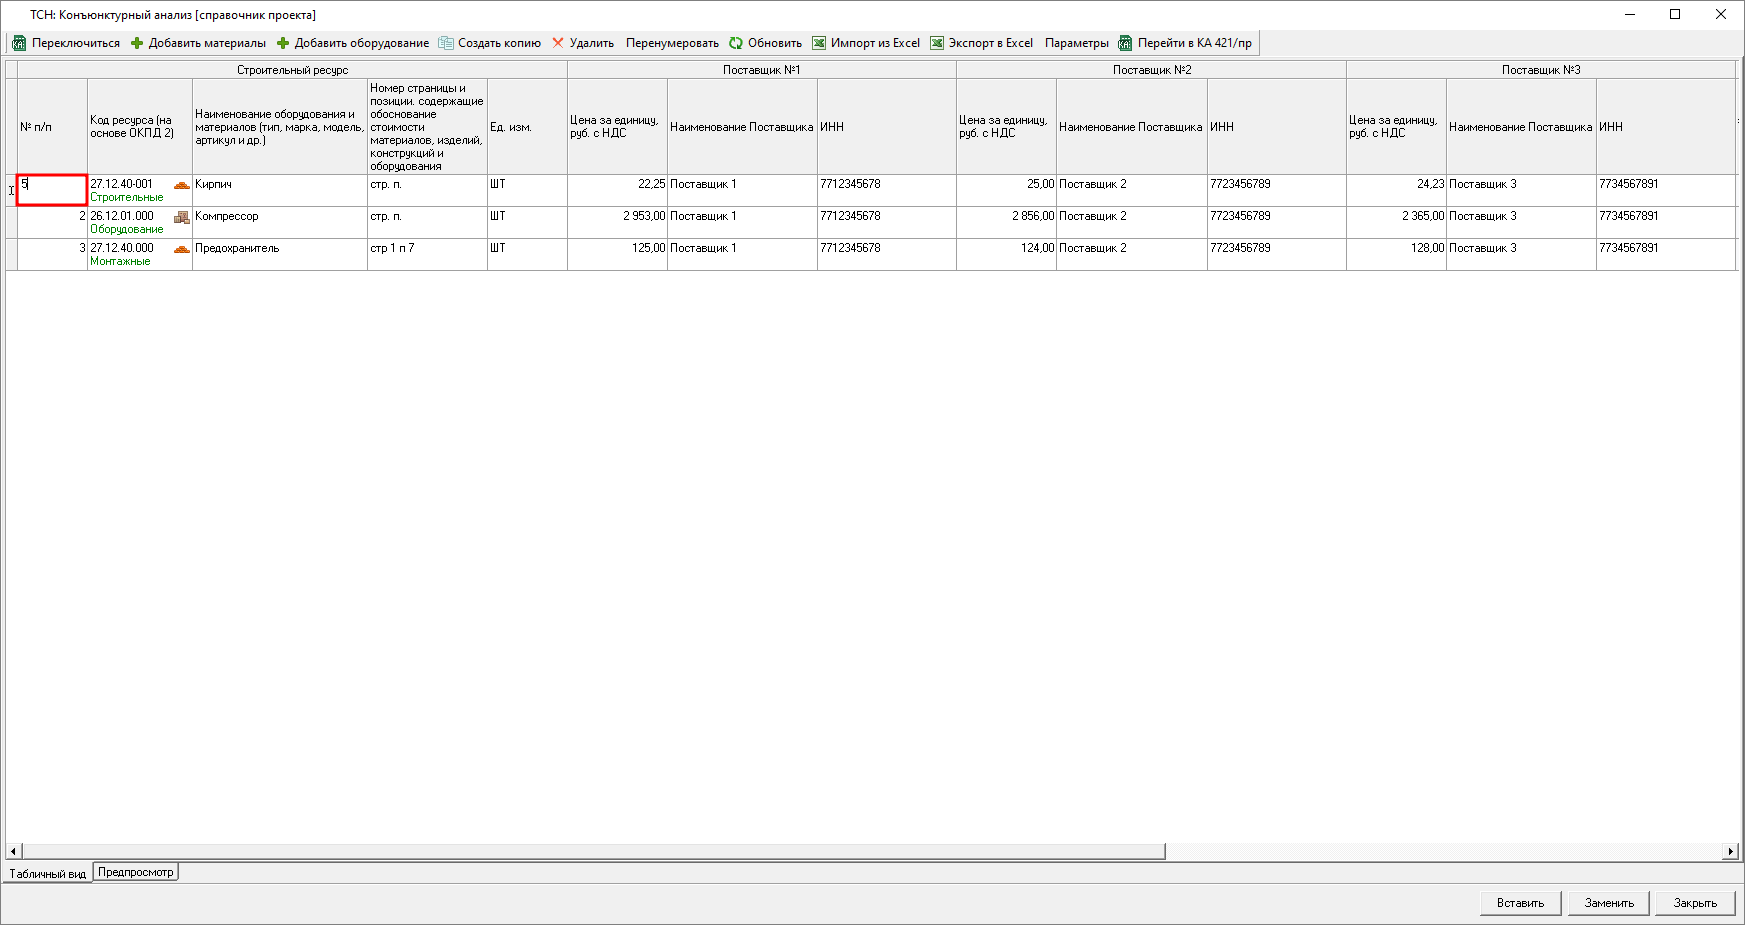Refresh table with Обновить
This screenshot has height=925, width=1745.
765,43
